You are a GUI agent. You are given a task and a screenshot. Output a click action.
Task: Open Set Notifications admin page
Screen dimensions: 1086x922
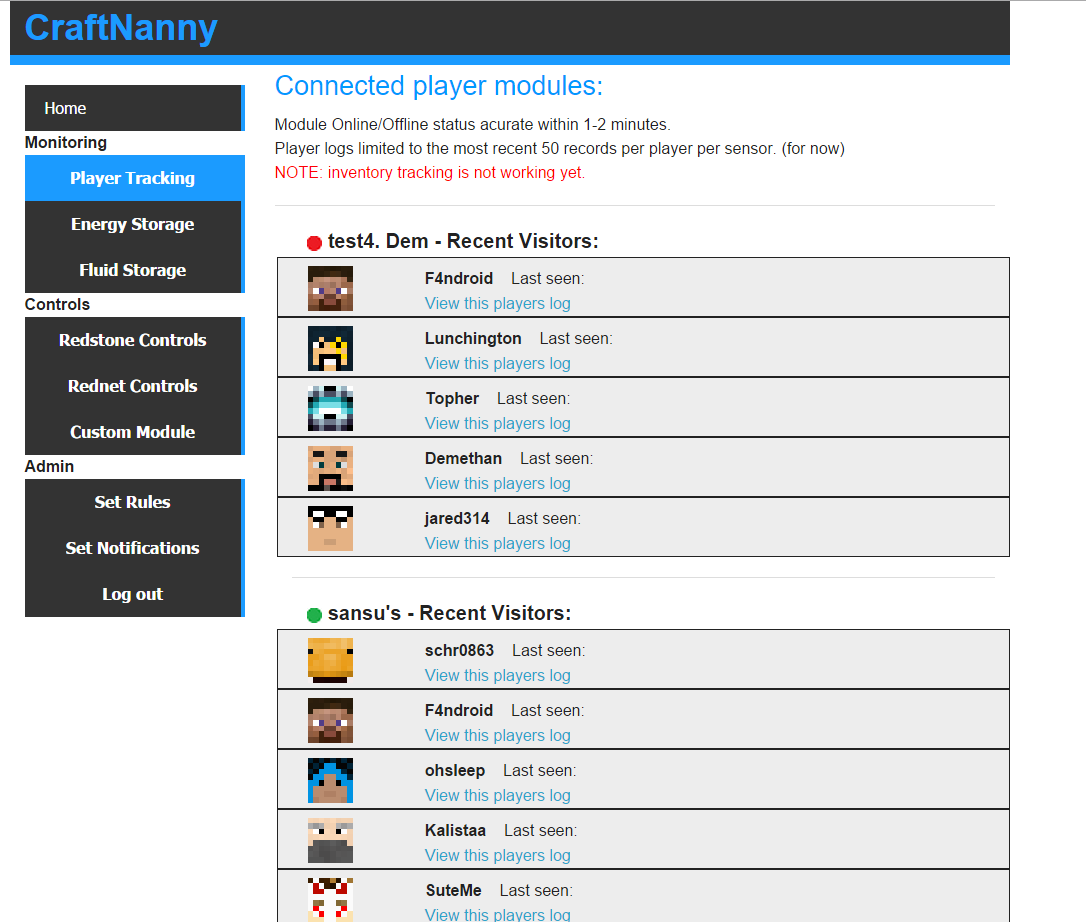[134, 548]
